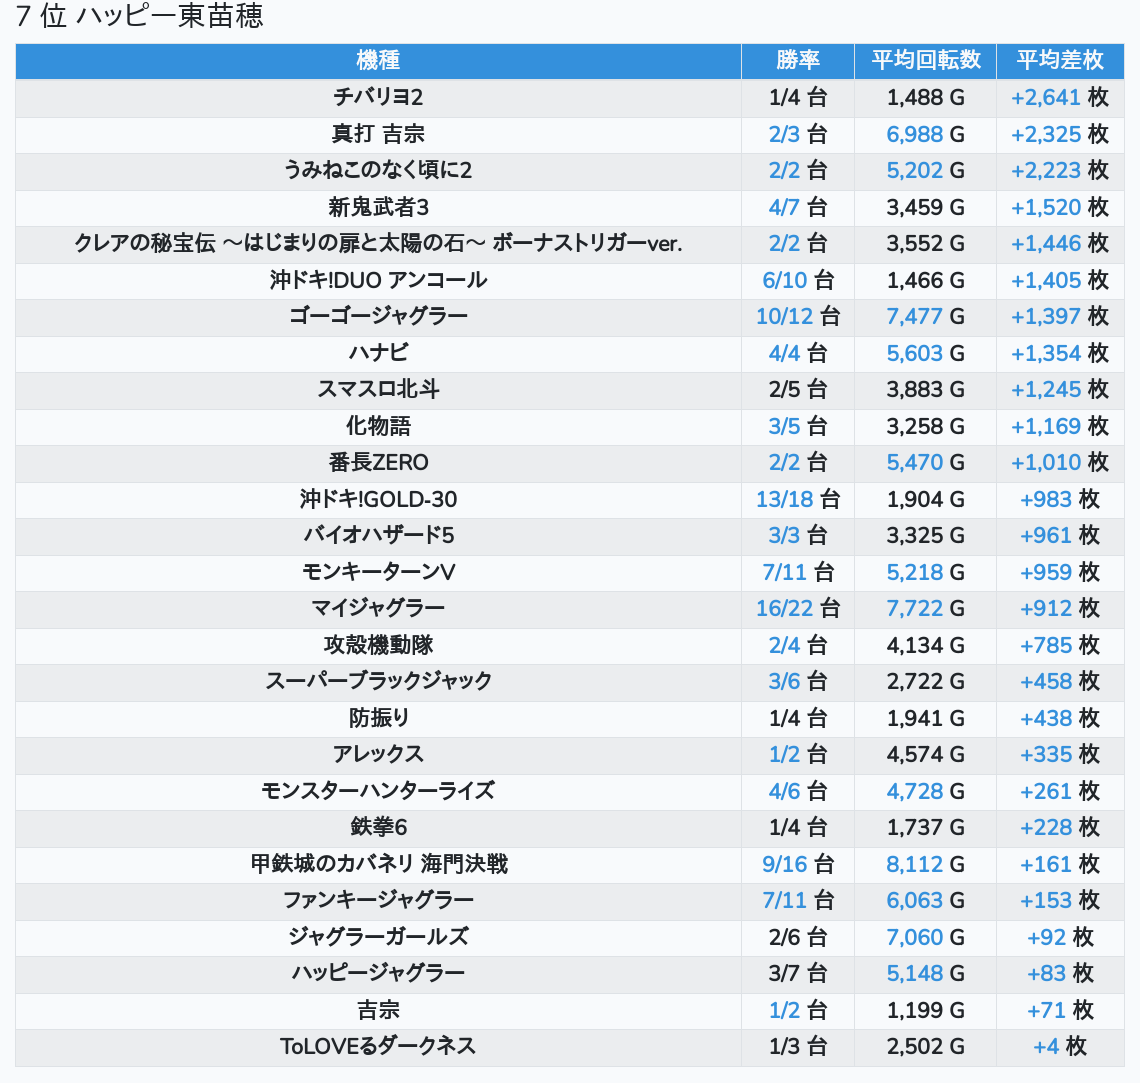Open the 10/12 win rate for ゴーゴージャグラー
1140x1083 pixels.
(x=784, y=317)
